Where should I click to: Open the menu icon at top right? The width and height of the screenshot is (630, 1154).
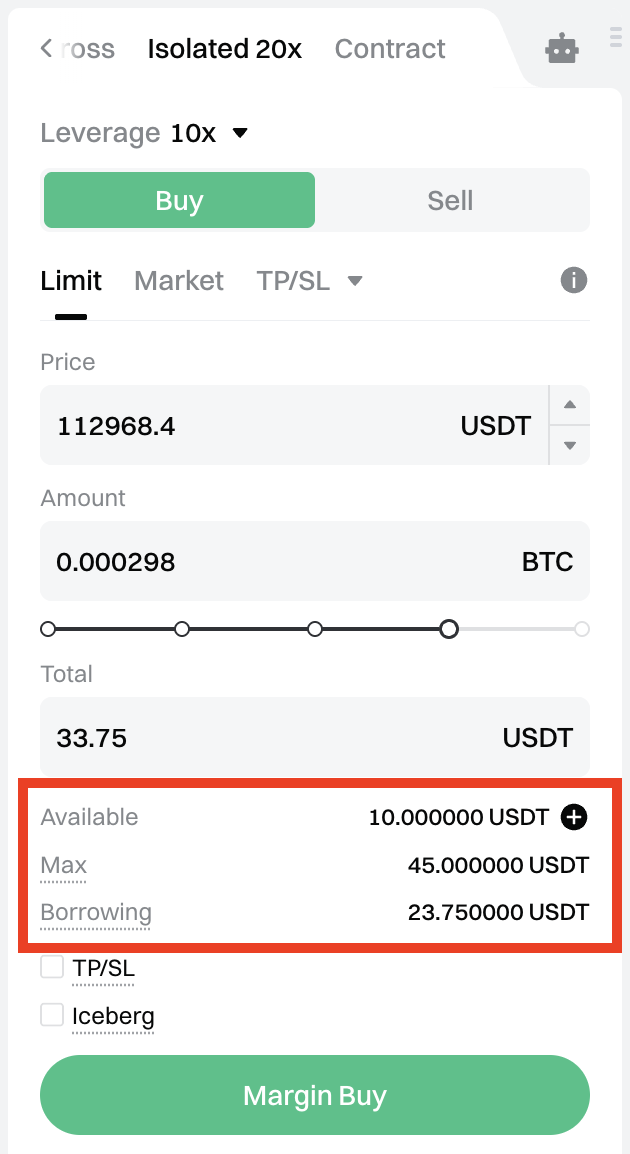tap(616, 38)
